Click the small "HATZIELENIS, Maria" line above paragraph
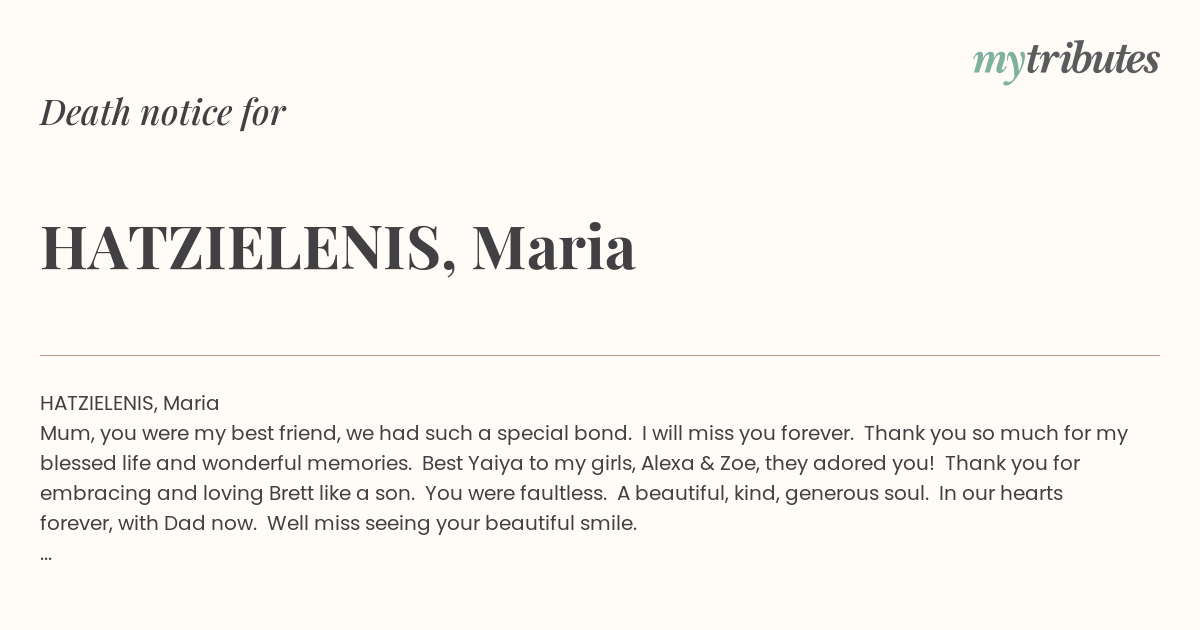Viewport: 1200px width, 630px height. click(x=130, y=403)
